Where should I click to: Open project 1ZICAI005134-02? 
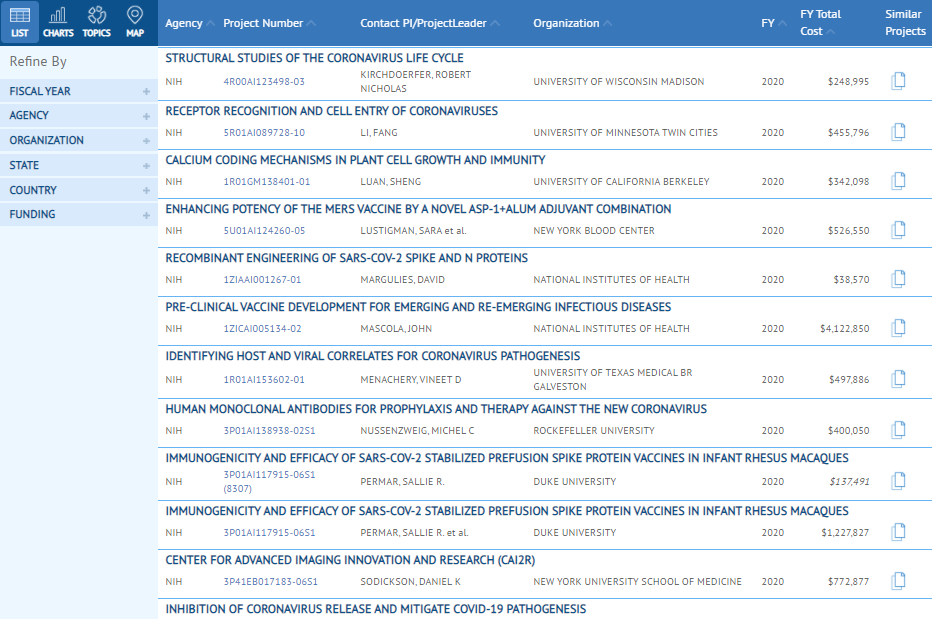pos(262,328)
